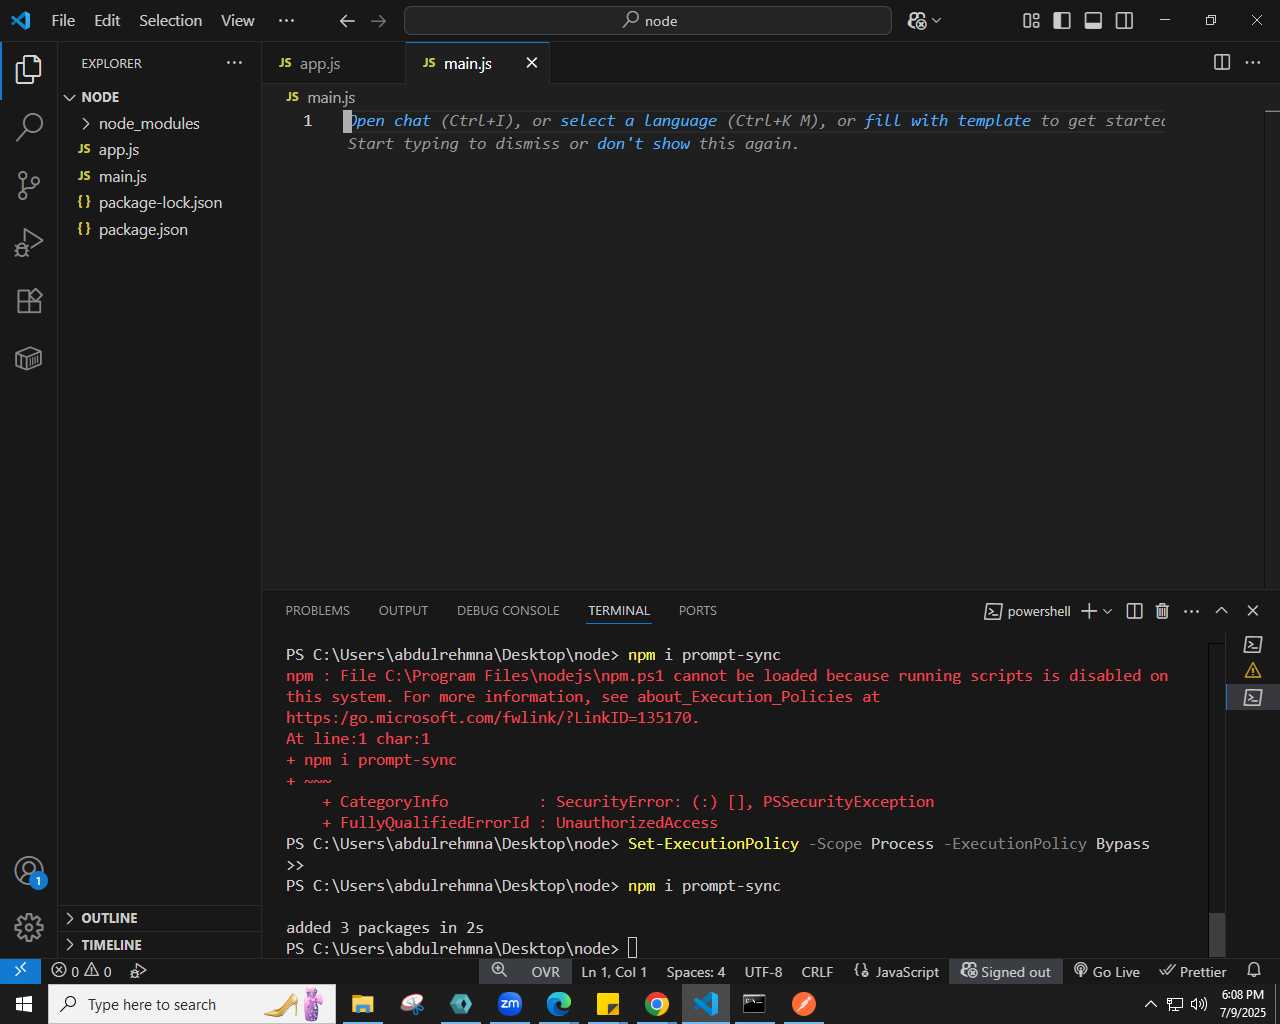
Task: Toggle the bottom panel visibility
Action: [1093, 20]
